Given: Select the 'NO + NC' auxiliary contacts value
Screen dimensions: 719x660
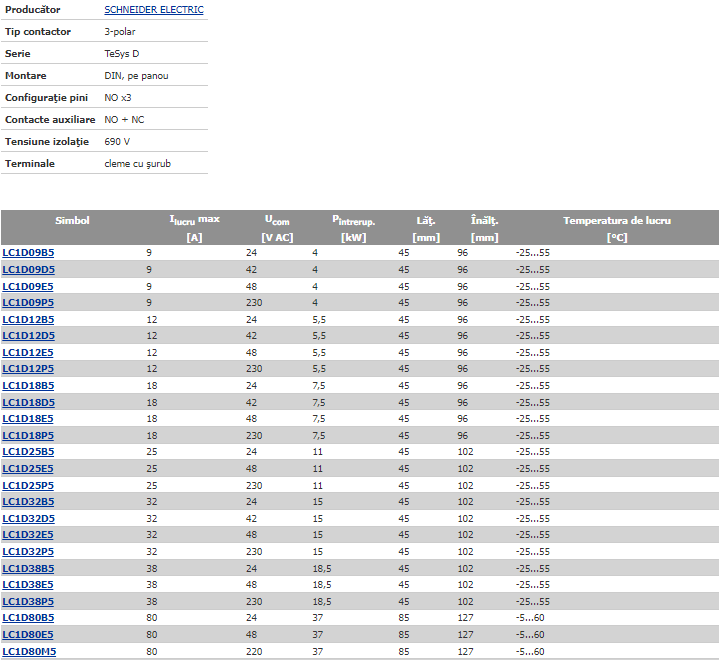Looking at the screenshot, I should [x=124, y=120].
